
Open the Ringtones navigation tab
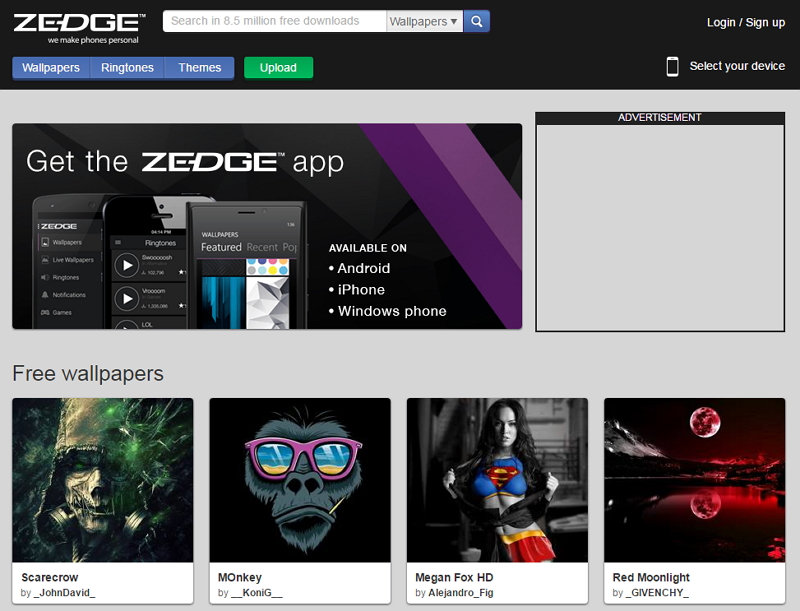(x=127, y=68)
